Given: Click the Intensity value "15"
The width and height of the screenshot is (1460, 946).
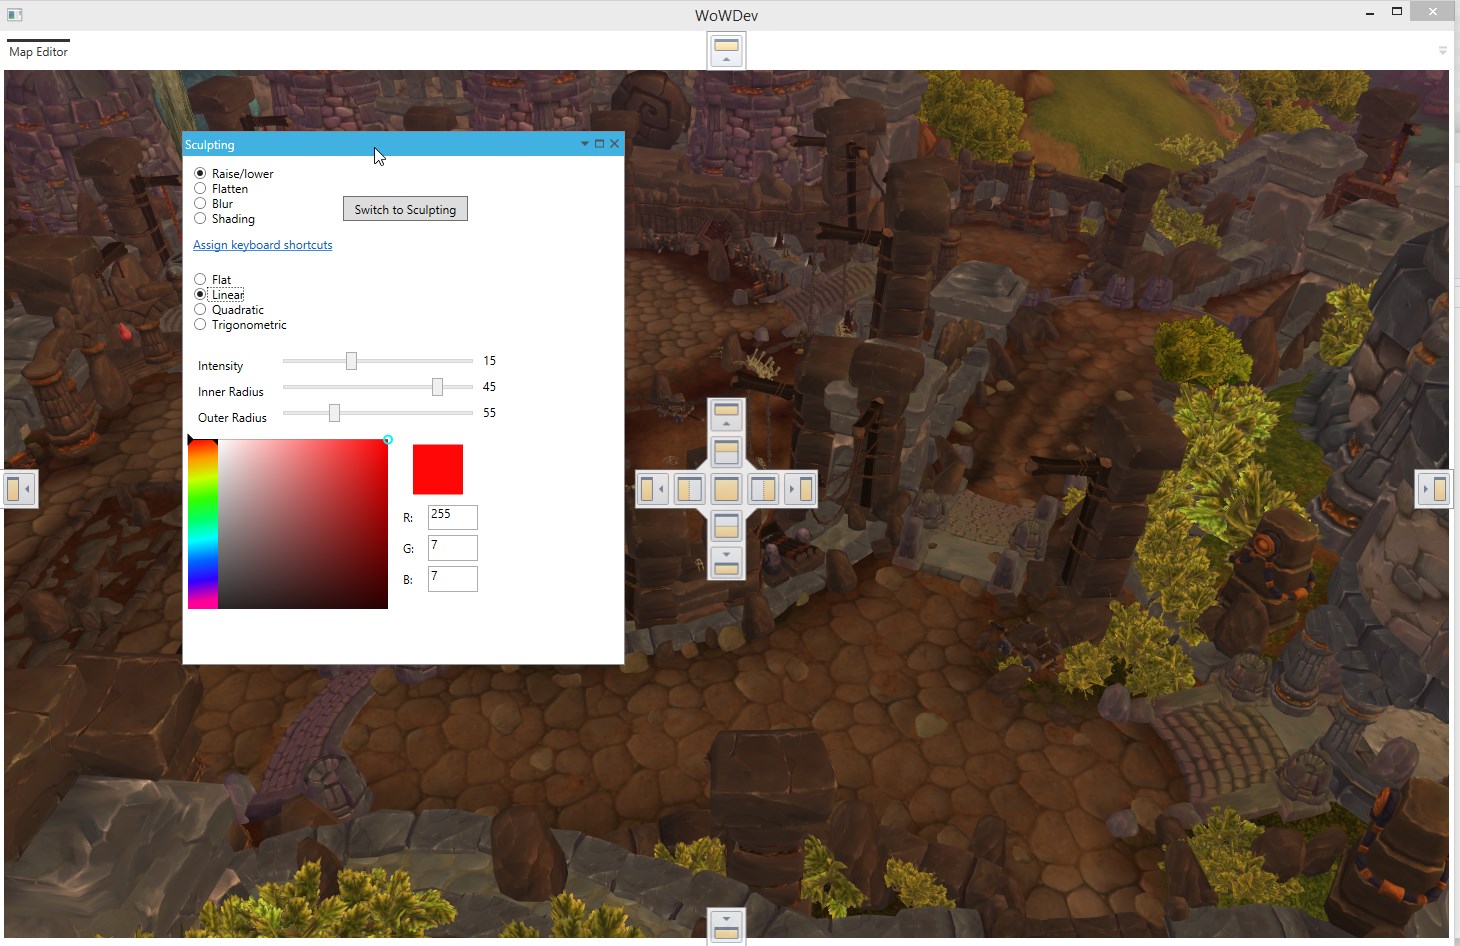Looking at the screenshot, I should pyautogui.click(x=489, y=361).
